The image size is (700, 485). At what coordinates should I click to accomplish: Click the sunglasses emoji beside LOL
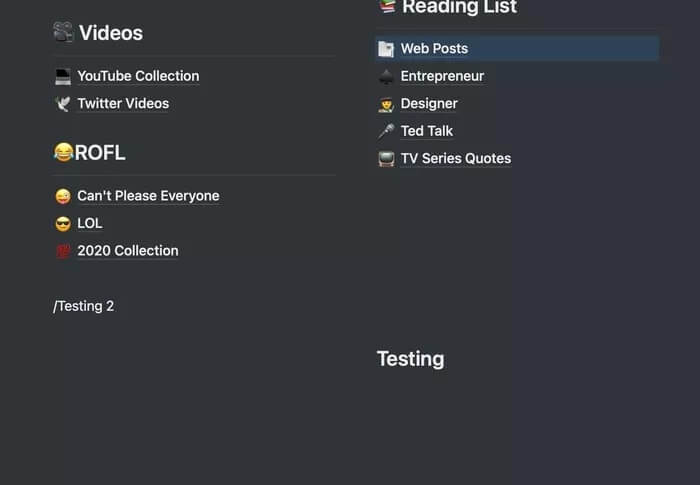coord(63,224)
